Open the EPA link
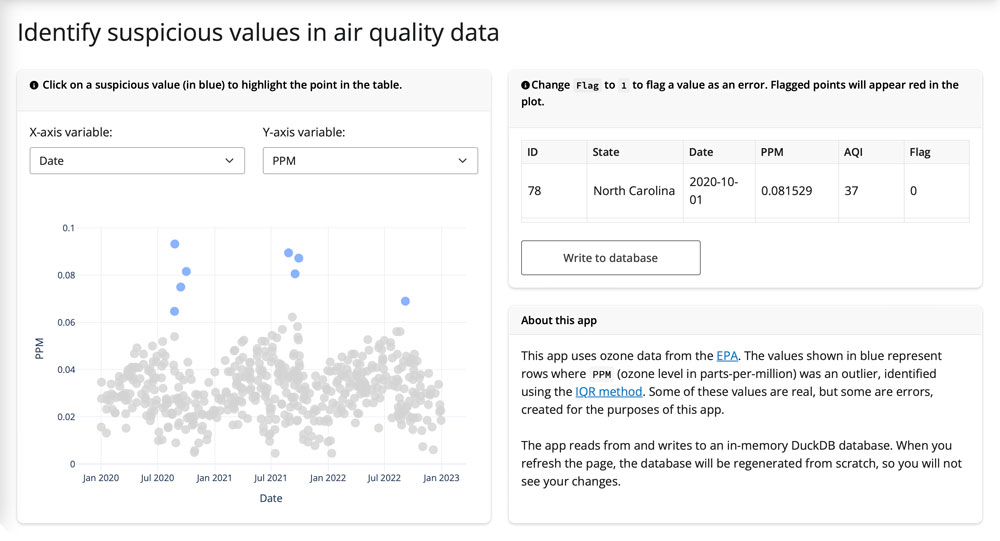This screenshot has width=1000, height=541. pyautogui.click(x=726, y=356)
